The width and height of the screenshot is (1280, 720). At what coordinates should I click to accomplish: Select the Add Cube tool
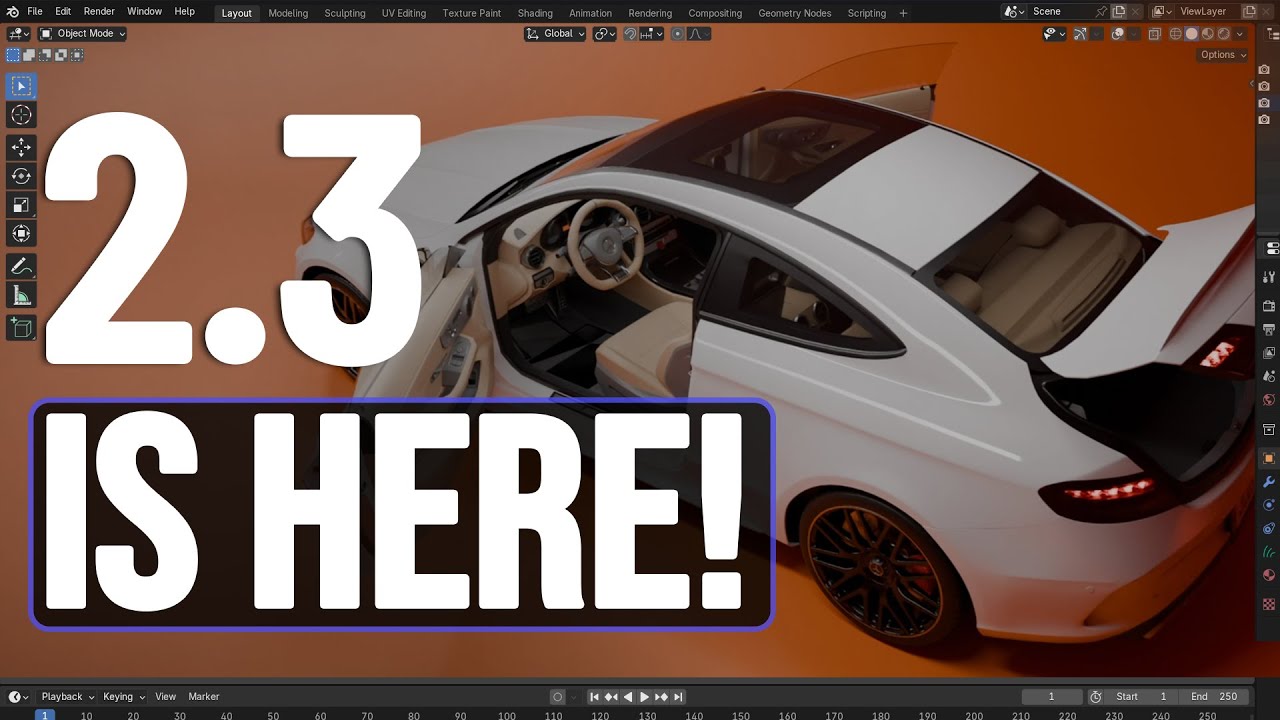(21, 327)
